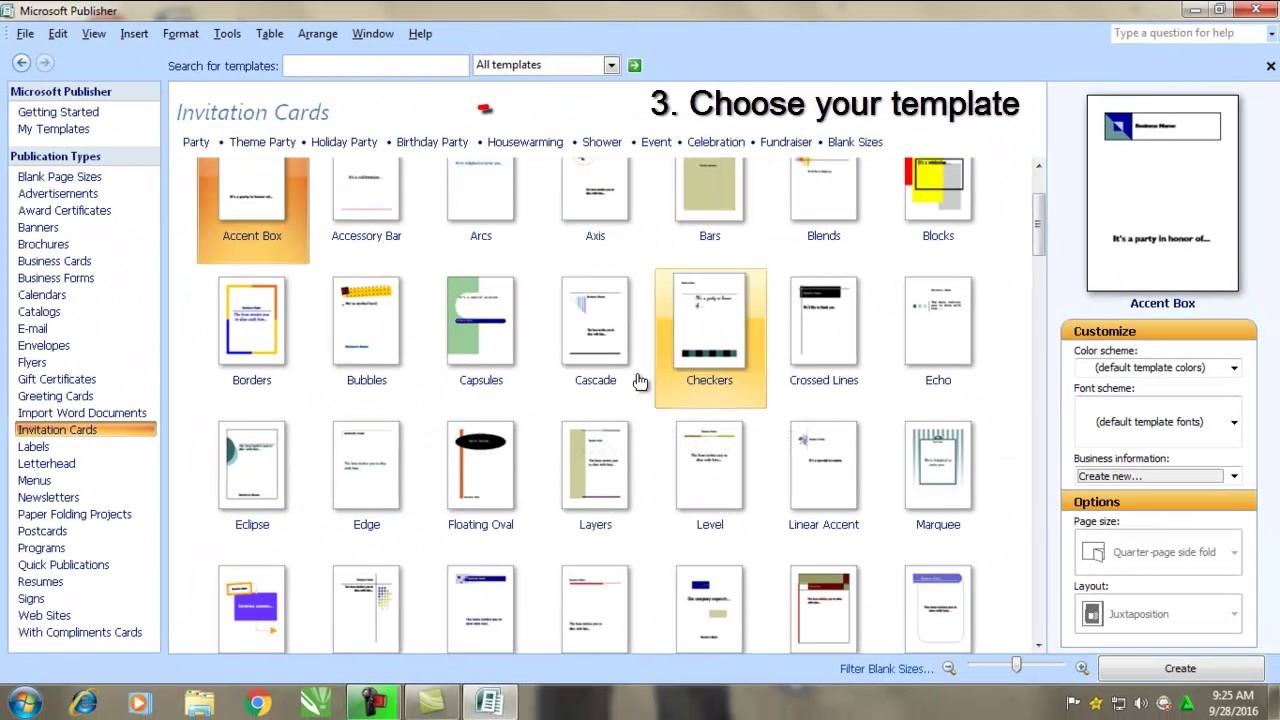Adjust the thumbnail zoom slider

pos(1016,666)
